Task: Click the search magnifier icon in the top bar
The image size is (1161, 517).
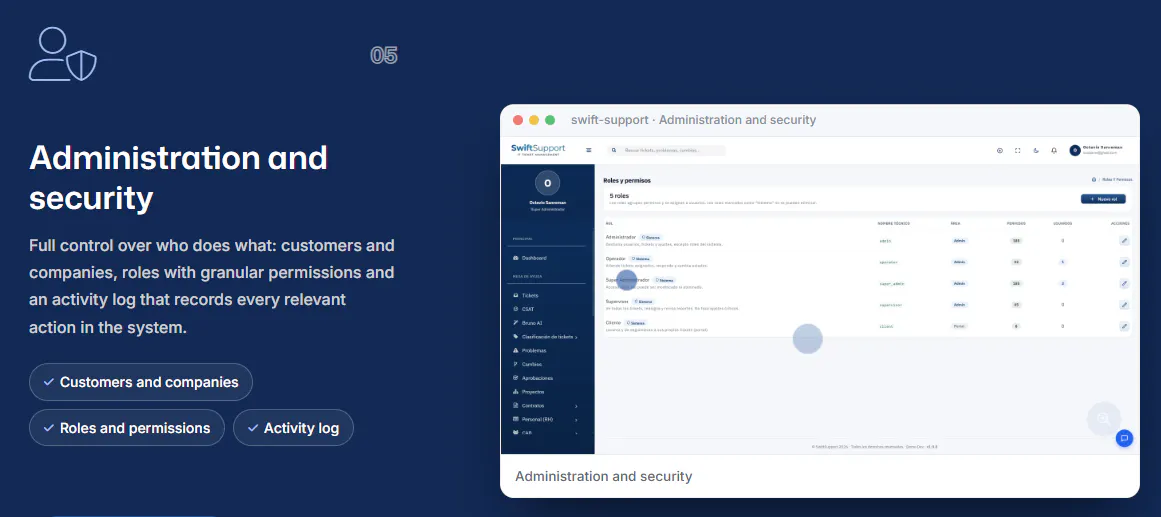Action: 614,150
